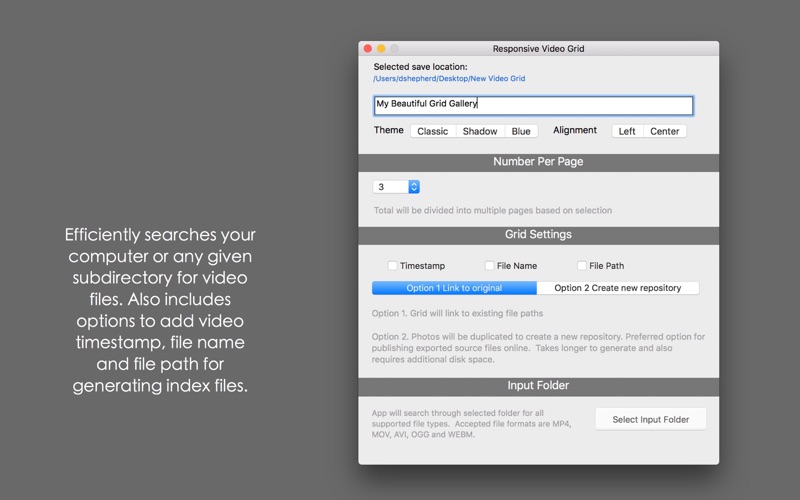Click the Select Input Folder button

point(651,419)
